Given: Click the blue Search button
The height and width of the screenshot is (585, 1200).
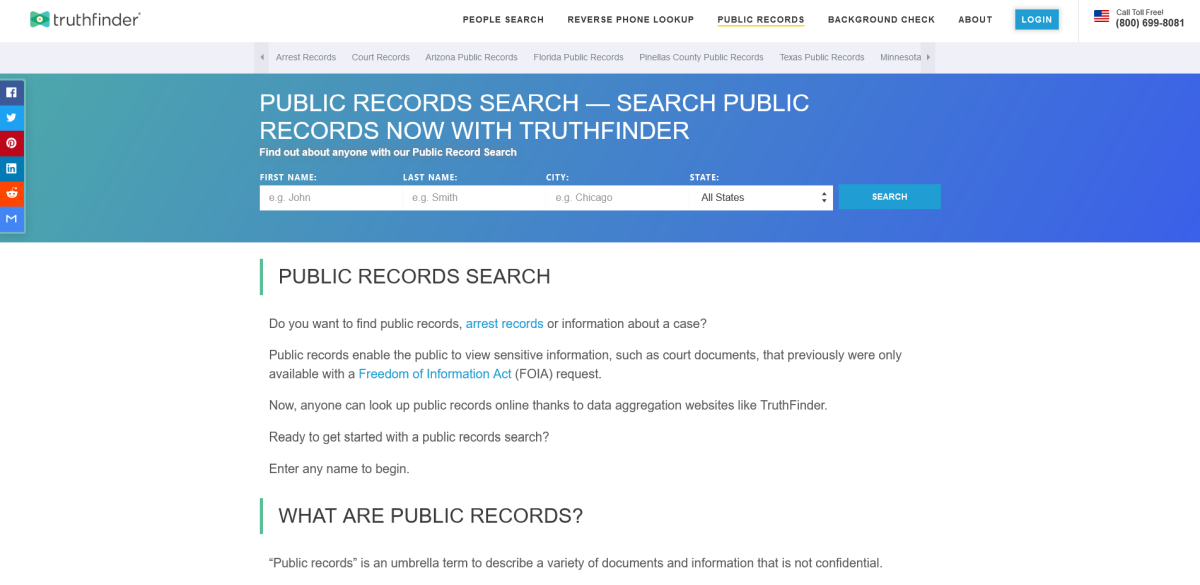Looking at the screenshot, I should pos(889,197).
